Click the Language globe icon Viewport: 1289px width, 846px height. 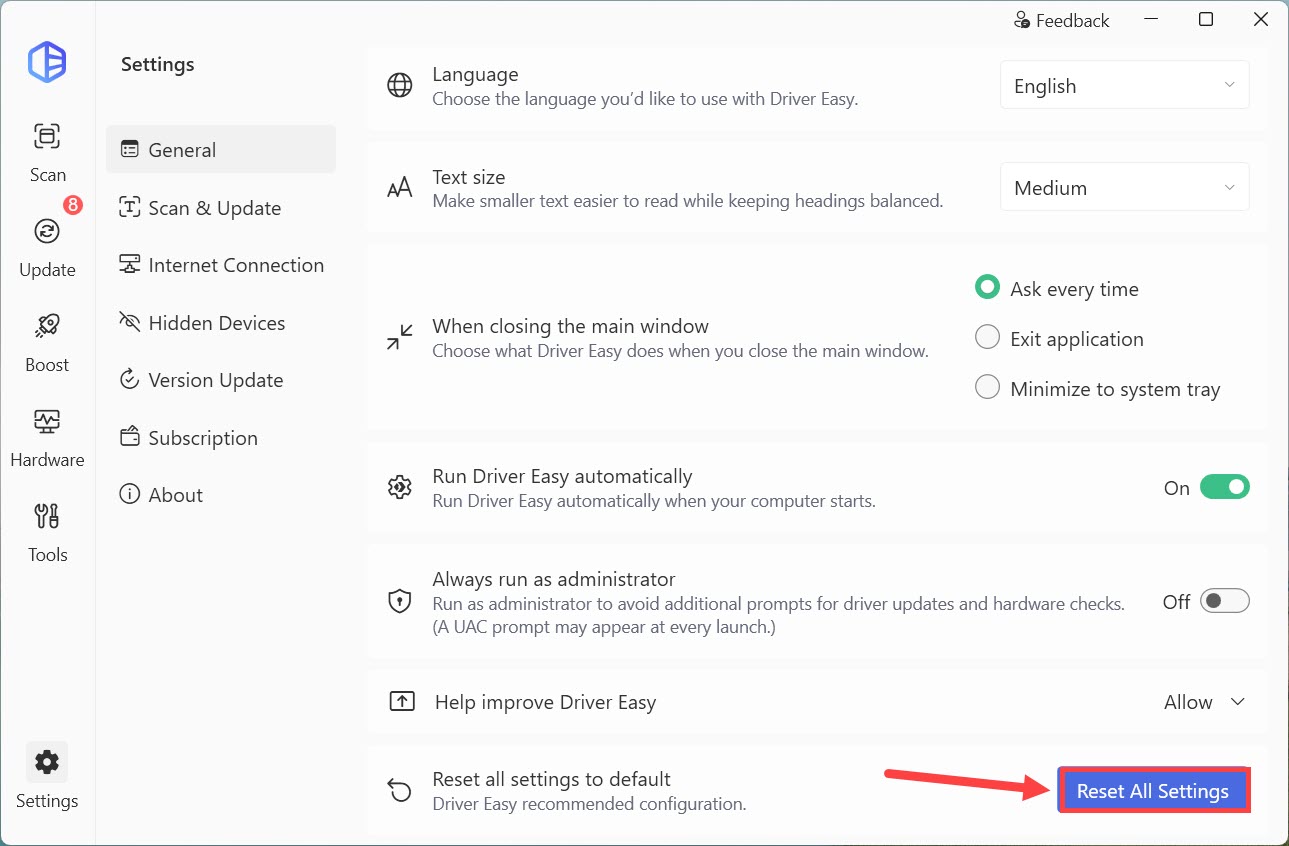(400, 86)
